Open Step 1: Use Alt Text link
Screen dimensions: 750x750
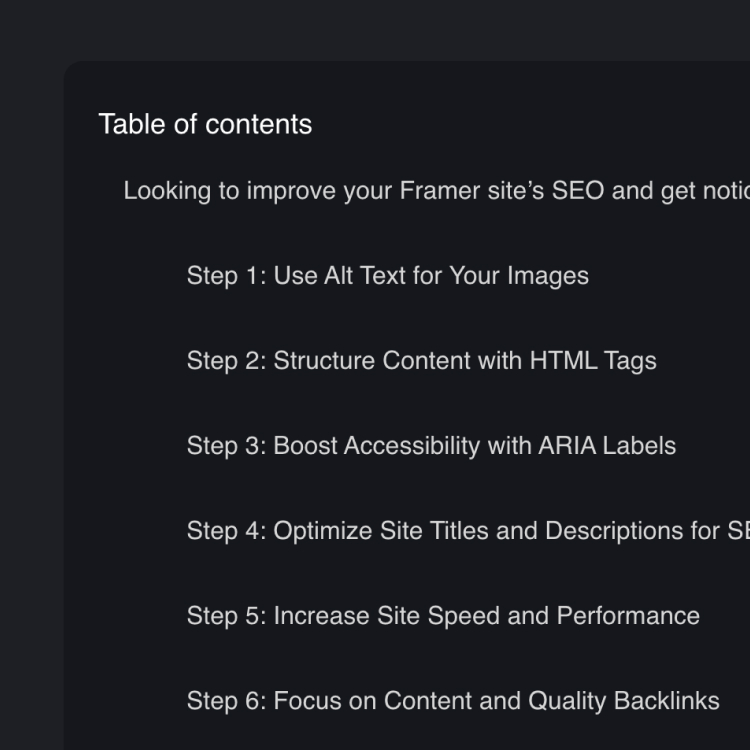387,275
